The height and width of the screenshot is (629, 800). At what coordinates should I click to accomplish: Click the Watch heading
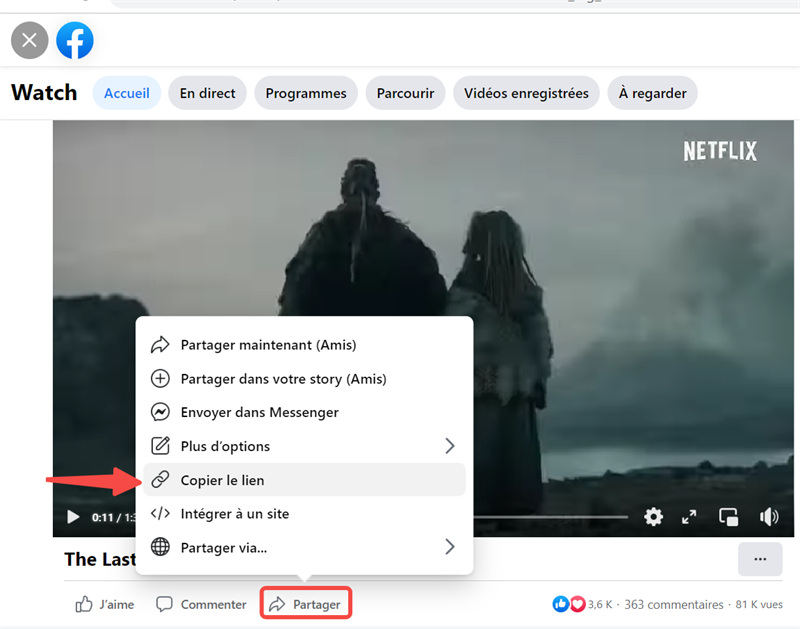point(44,93)
